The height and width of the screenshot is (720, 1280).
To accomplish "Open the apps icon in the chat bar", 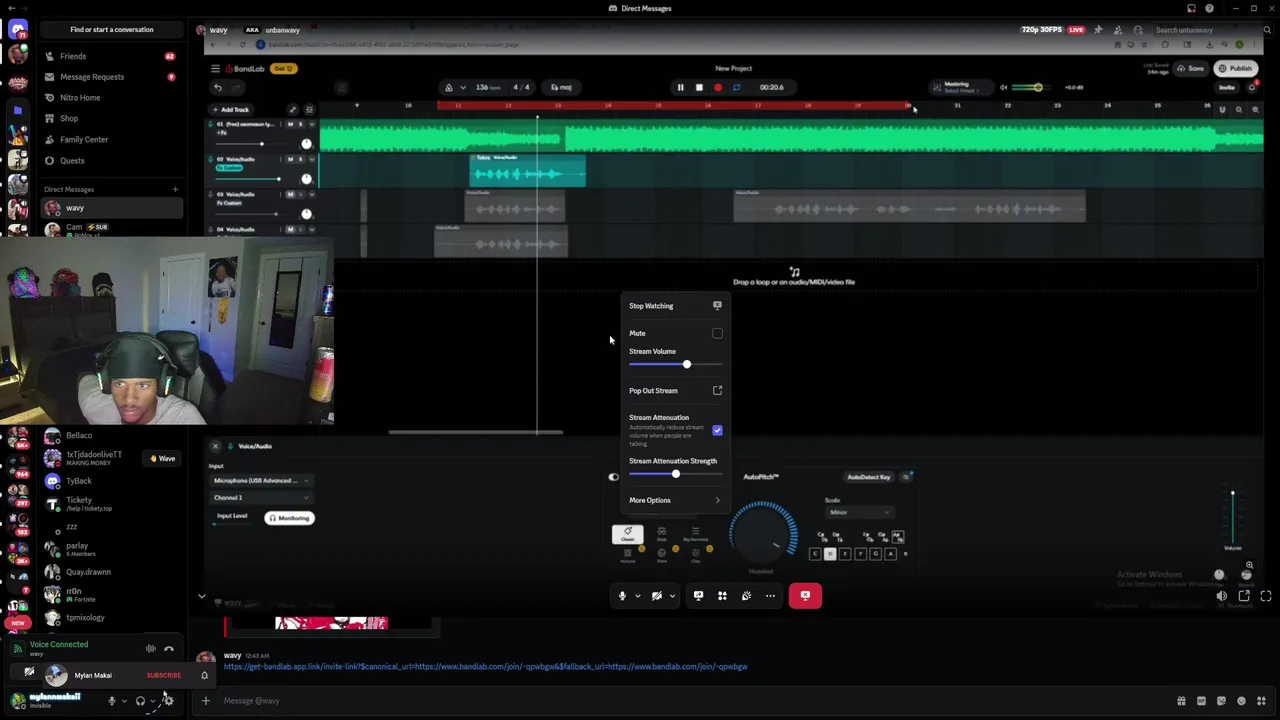I will [1262, 701].
